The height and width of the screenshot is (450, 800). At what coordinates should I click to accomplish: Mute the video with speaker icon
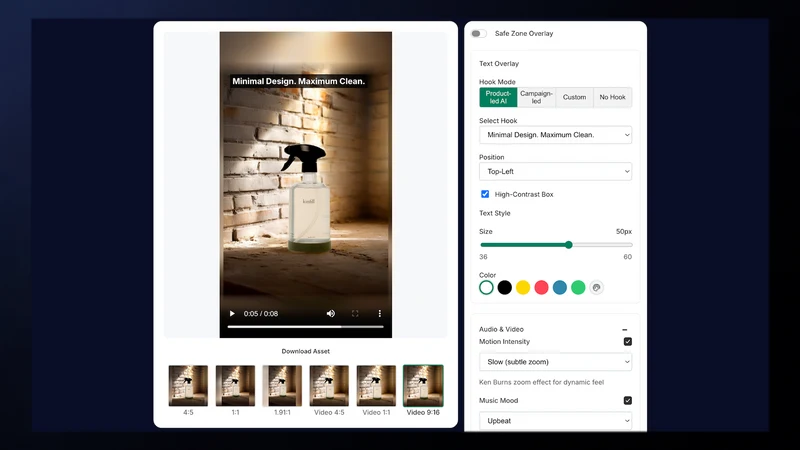[331, 313]
